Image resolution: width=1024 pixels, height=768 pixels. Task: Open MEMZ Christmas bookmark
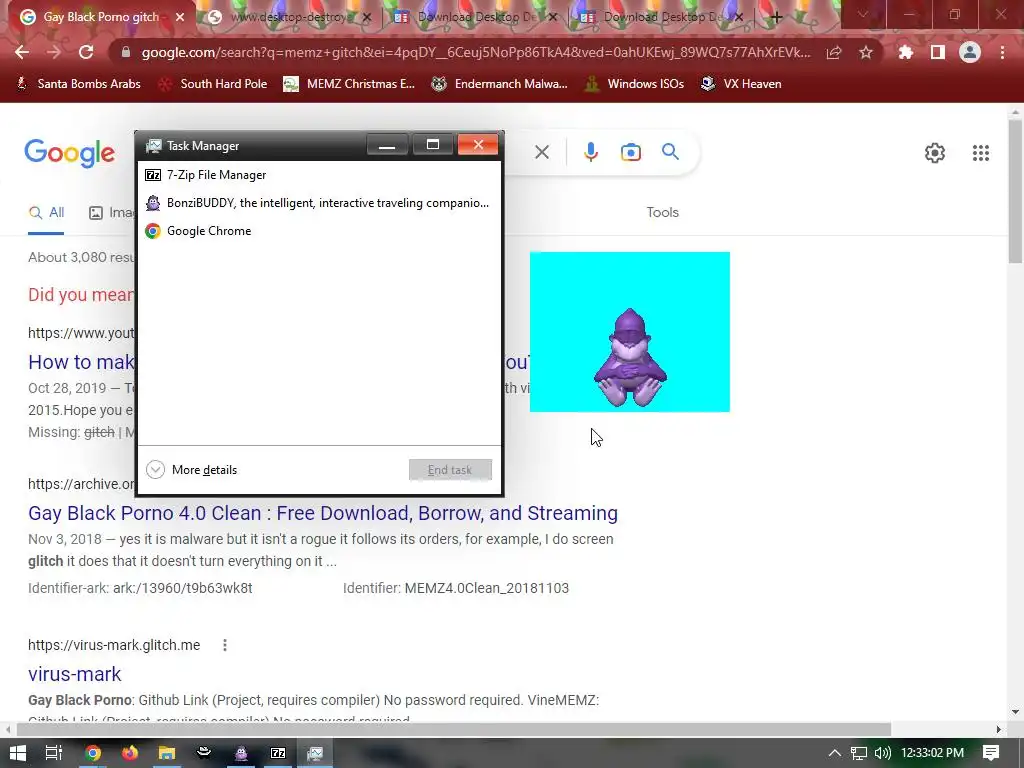coord(349,84)
